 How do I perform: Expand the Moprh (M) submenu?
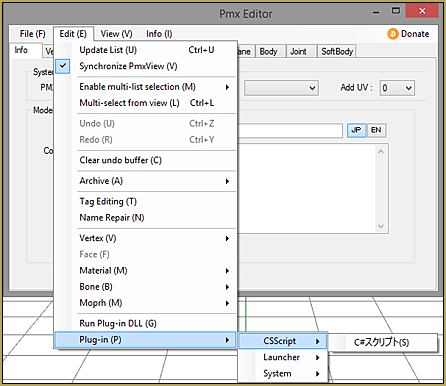pos(146,303)
